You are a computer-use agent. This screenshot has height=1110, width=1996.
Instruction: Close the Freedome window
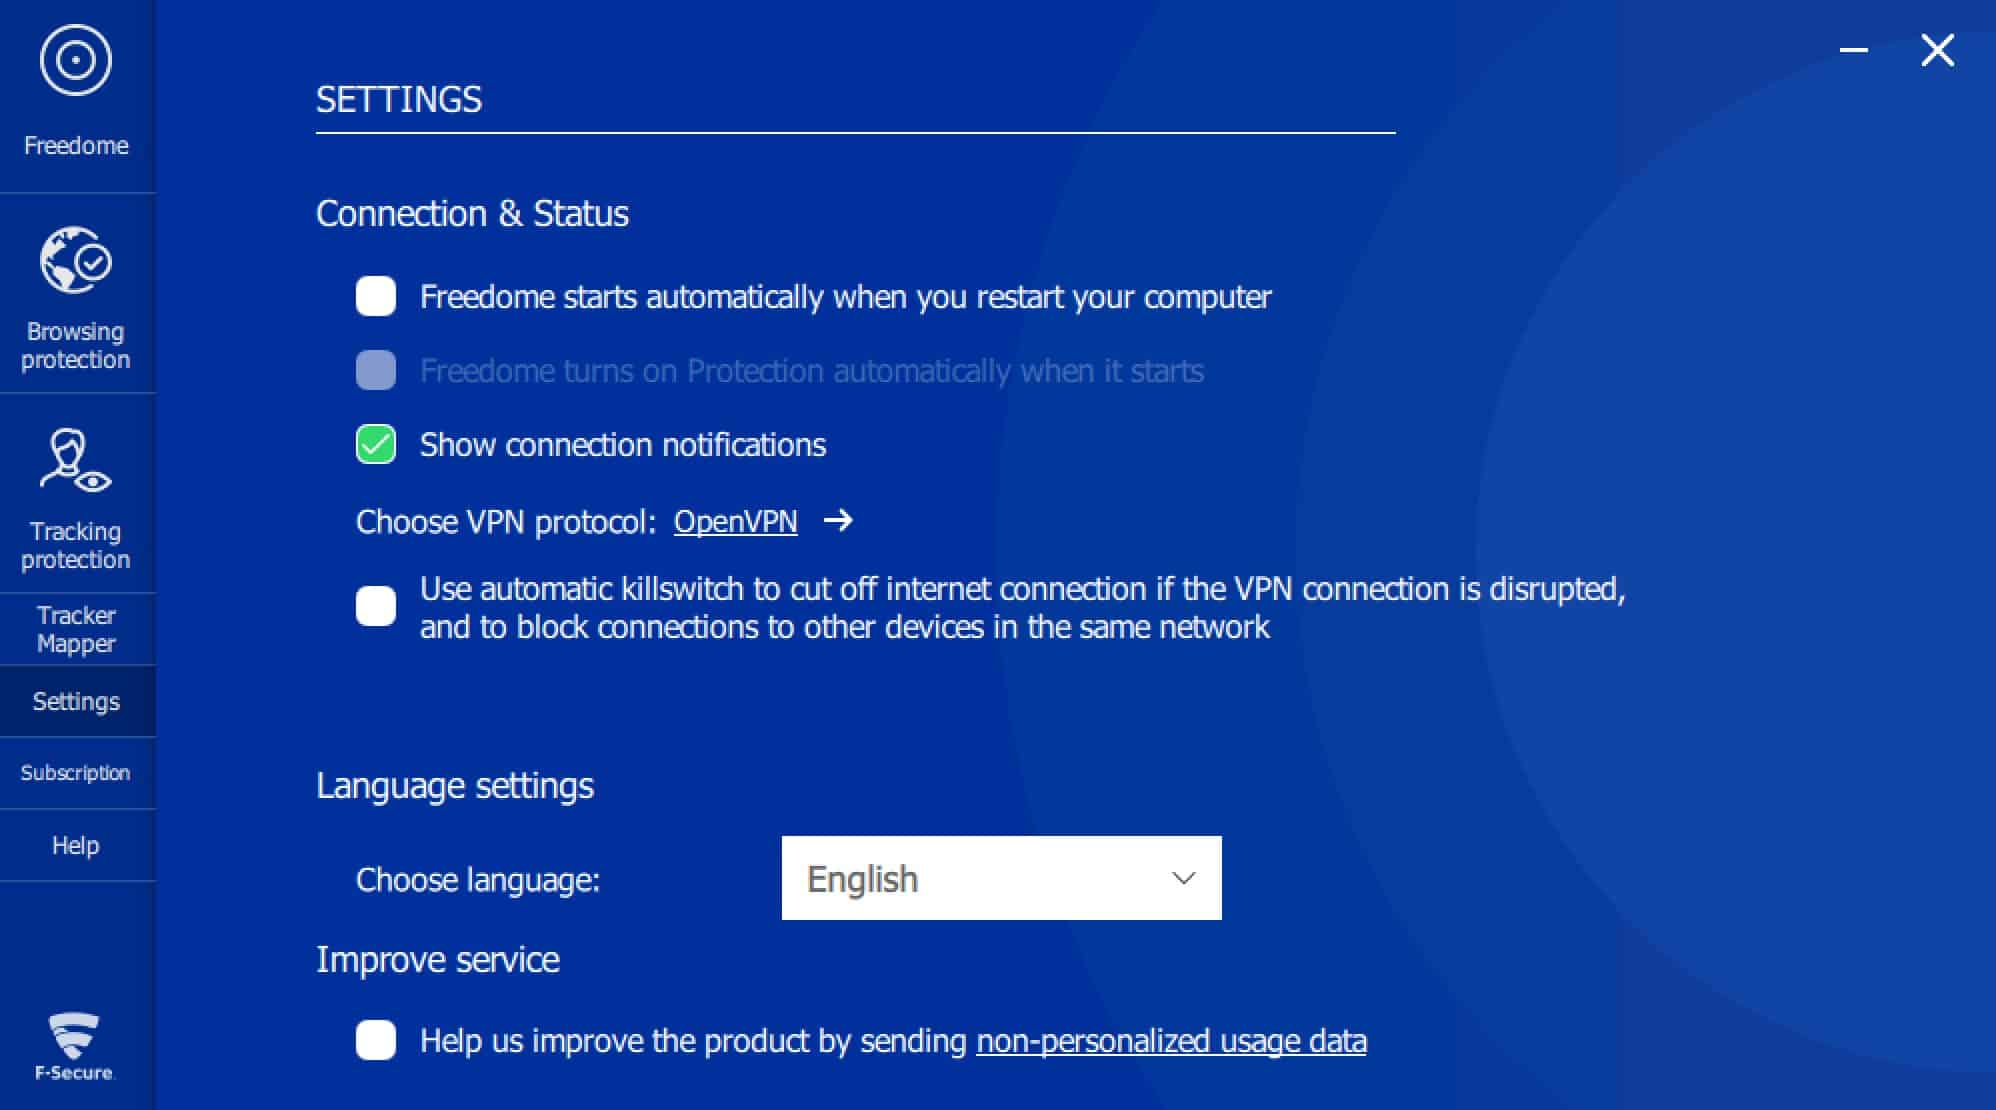[1938, 50]
